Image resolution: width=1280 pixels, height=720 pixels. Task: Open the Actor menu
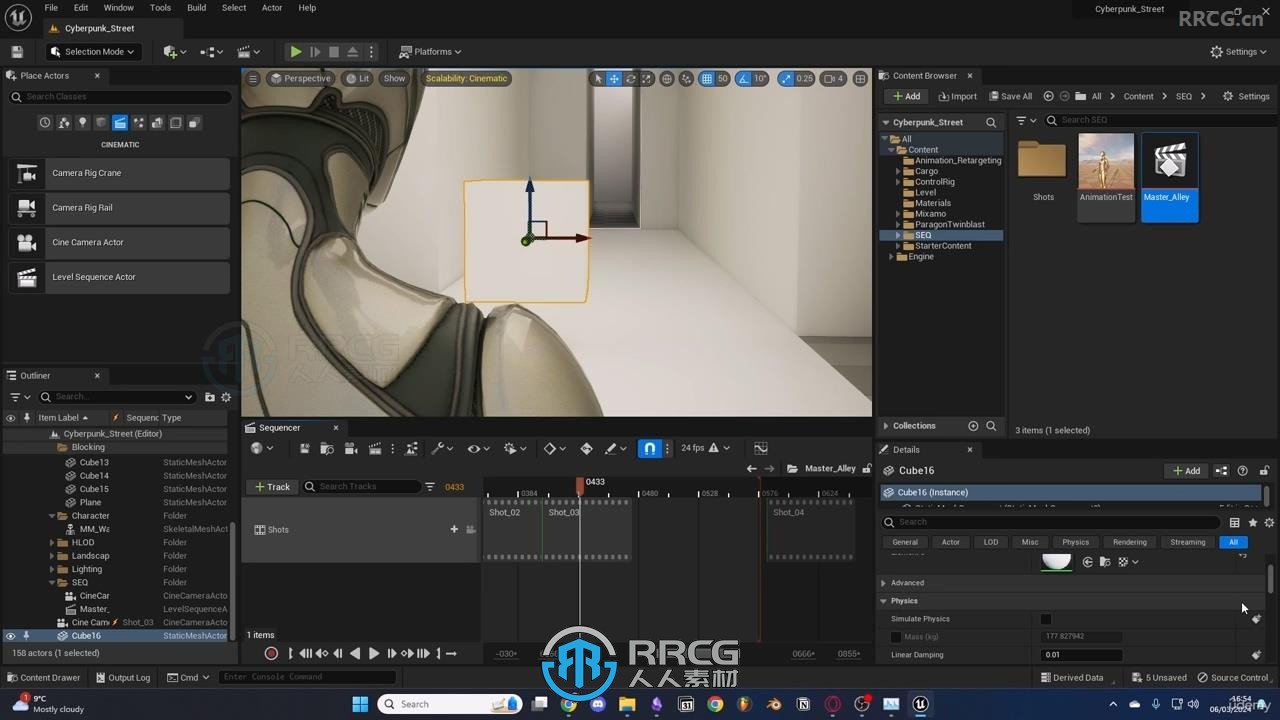click(x=272, y=8)
